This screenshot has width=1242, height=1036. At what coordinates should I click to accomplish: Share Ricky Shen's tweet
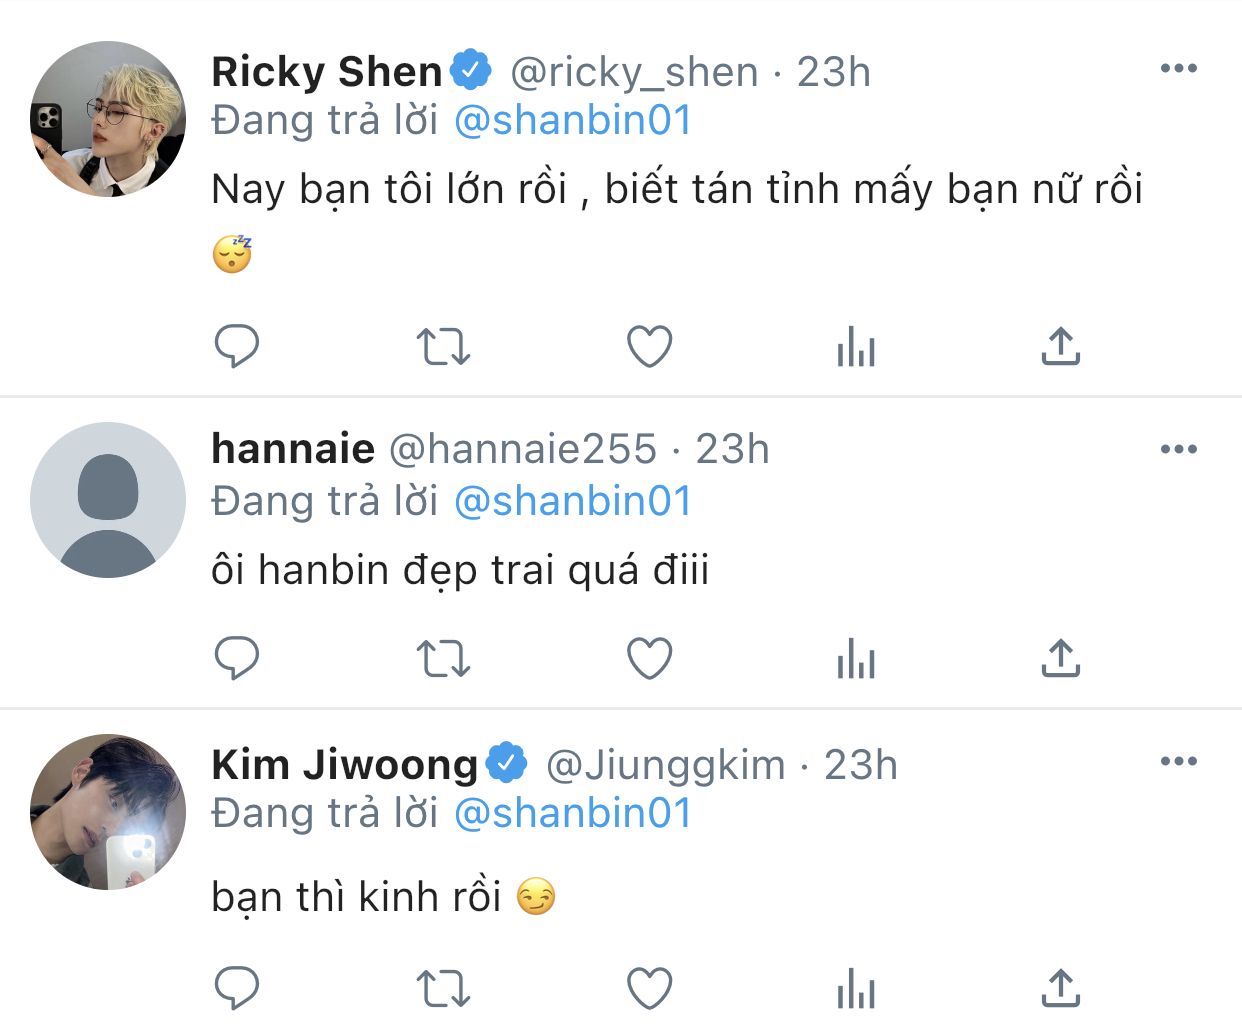1061,346
